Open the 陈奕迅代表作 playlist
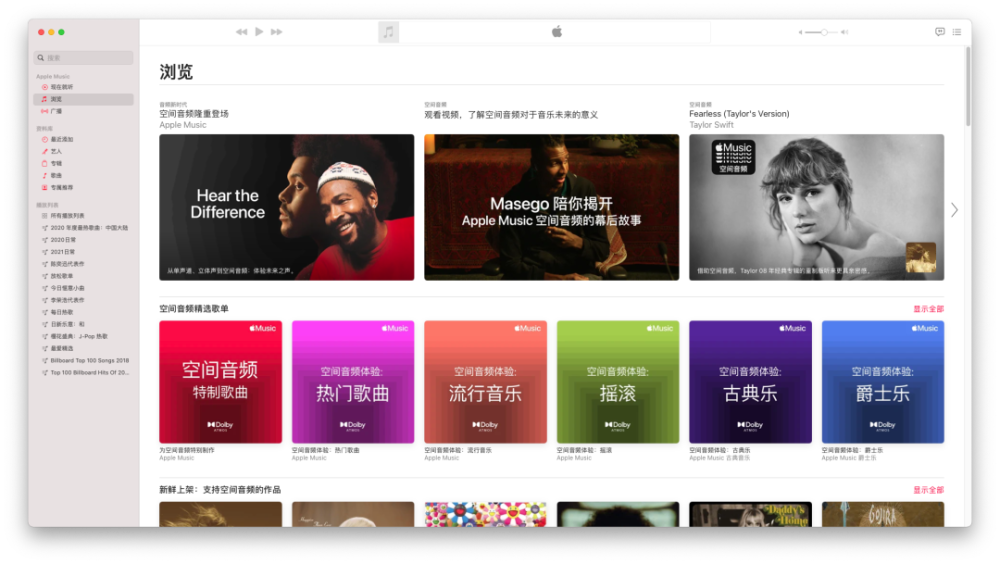The image size is (1000, 564). [84, 264]
